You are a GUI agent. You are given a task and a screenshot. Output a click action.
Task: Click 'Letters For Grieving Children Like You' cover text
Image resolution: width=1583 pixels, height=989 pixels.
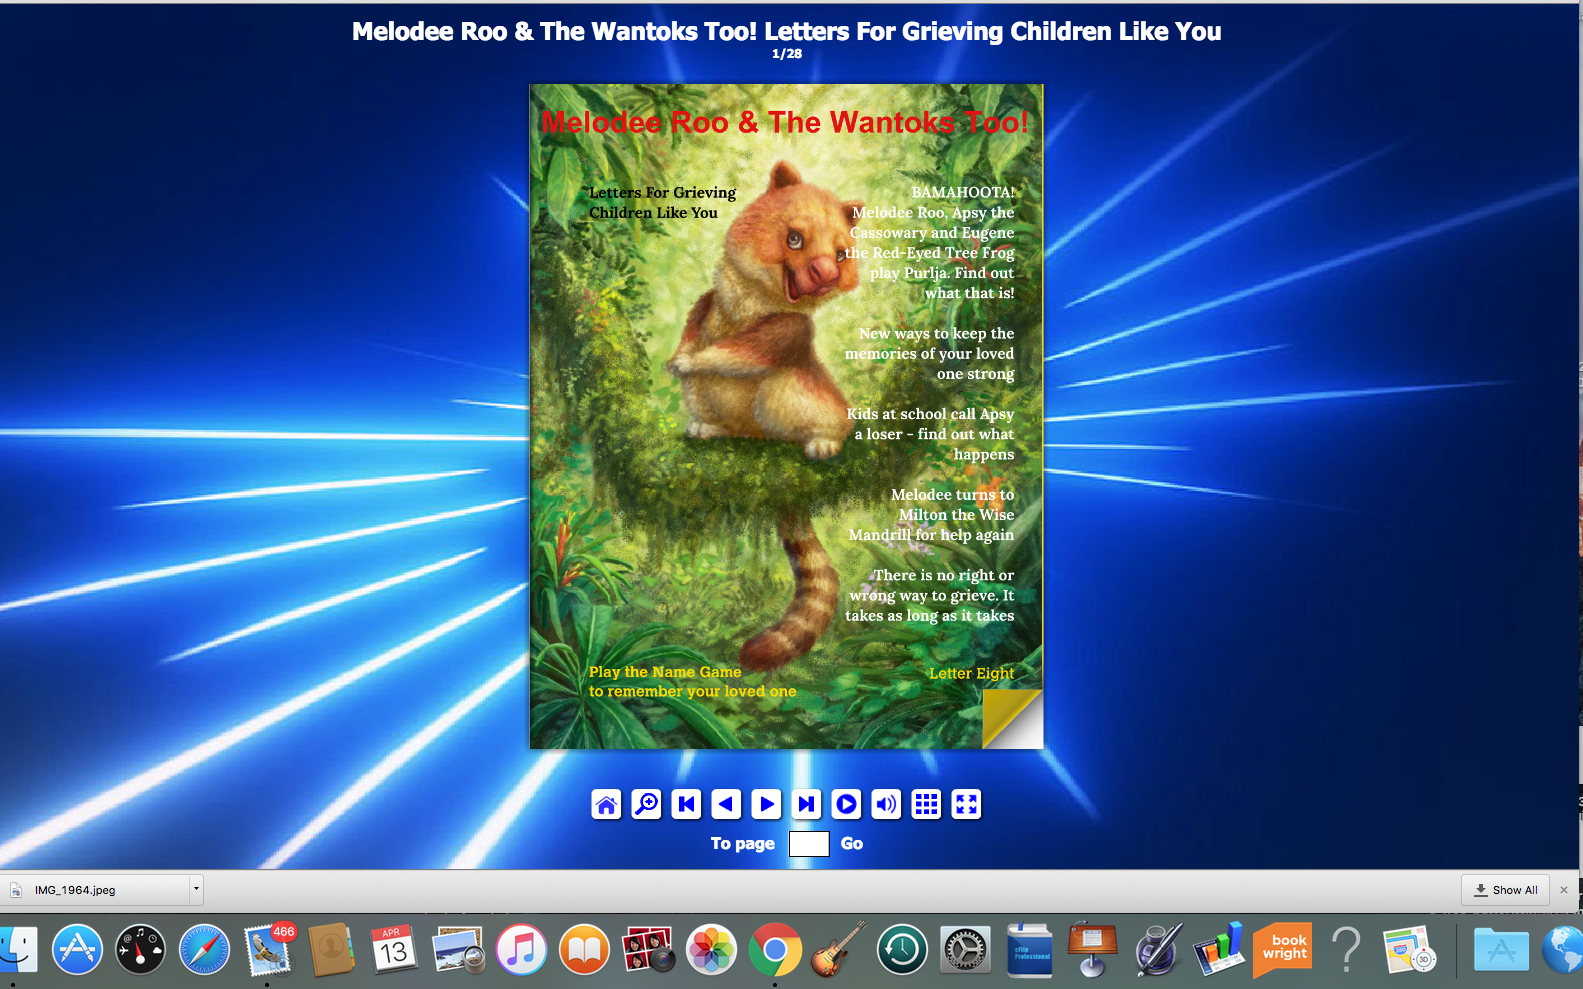click(662, 202)
